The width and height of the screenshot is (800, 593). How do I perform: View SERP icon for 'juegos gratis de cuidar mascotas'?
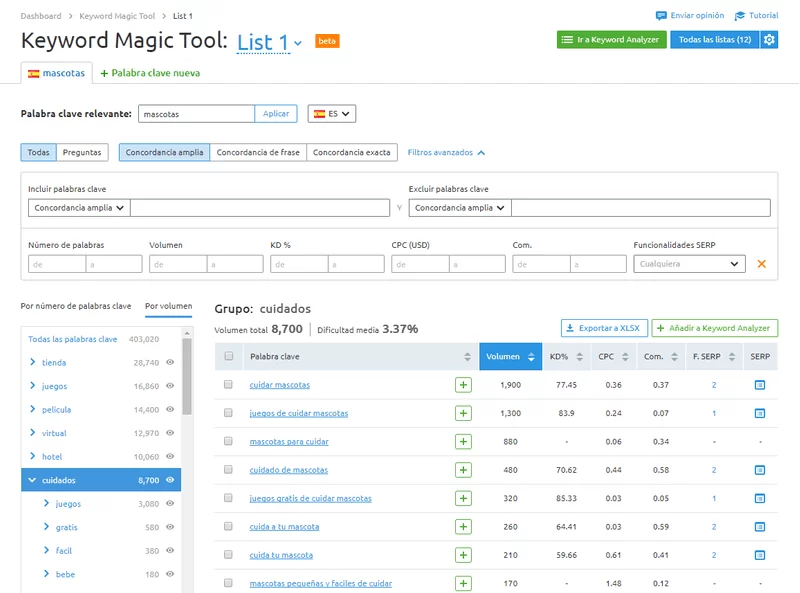click(760, 498)
